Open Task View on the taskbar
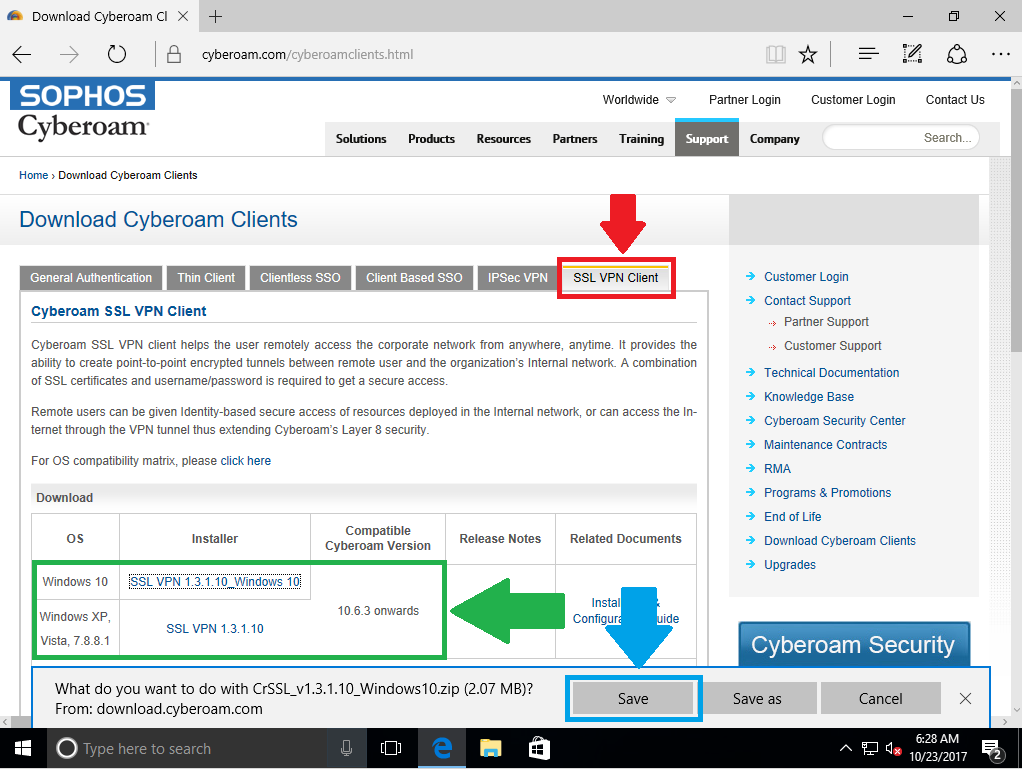Image resolution: width=1022 pixels, height=769 pixels. (390, 749)
